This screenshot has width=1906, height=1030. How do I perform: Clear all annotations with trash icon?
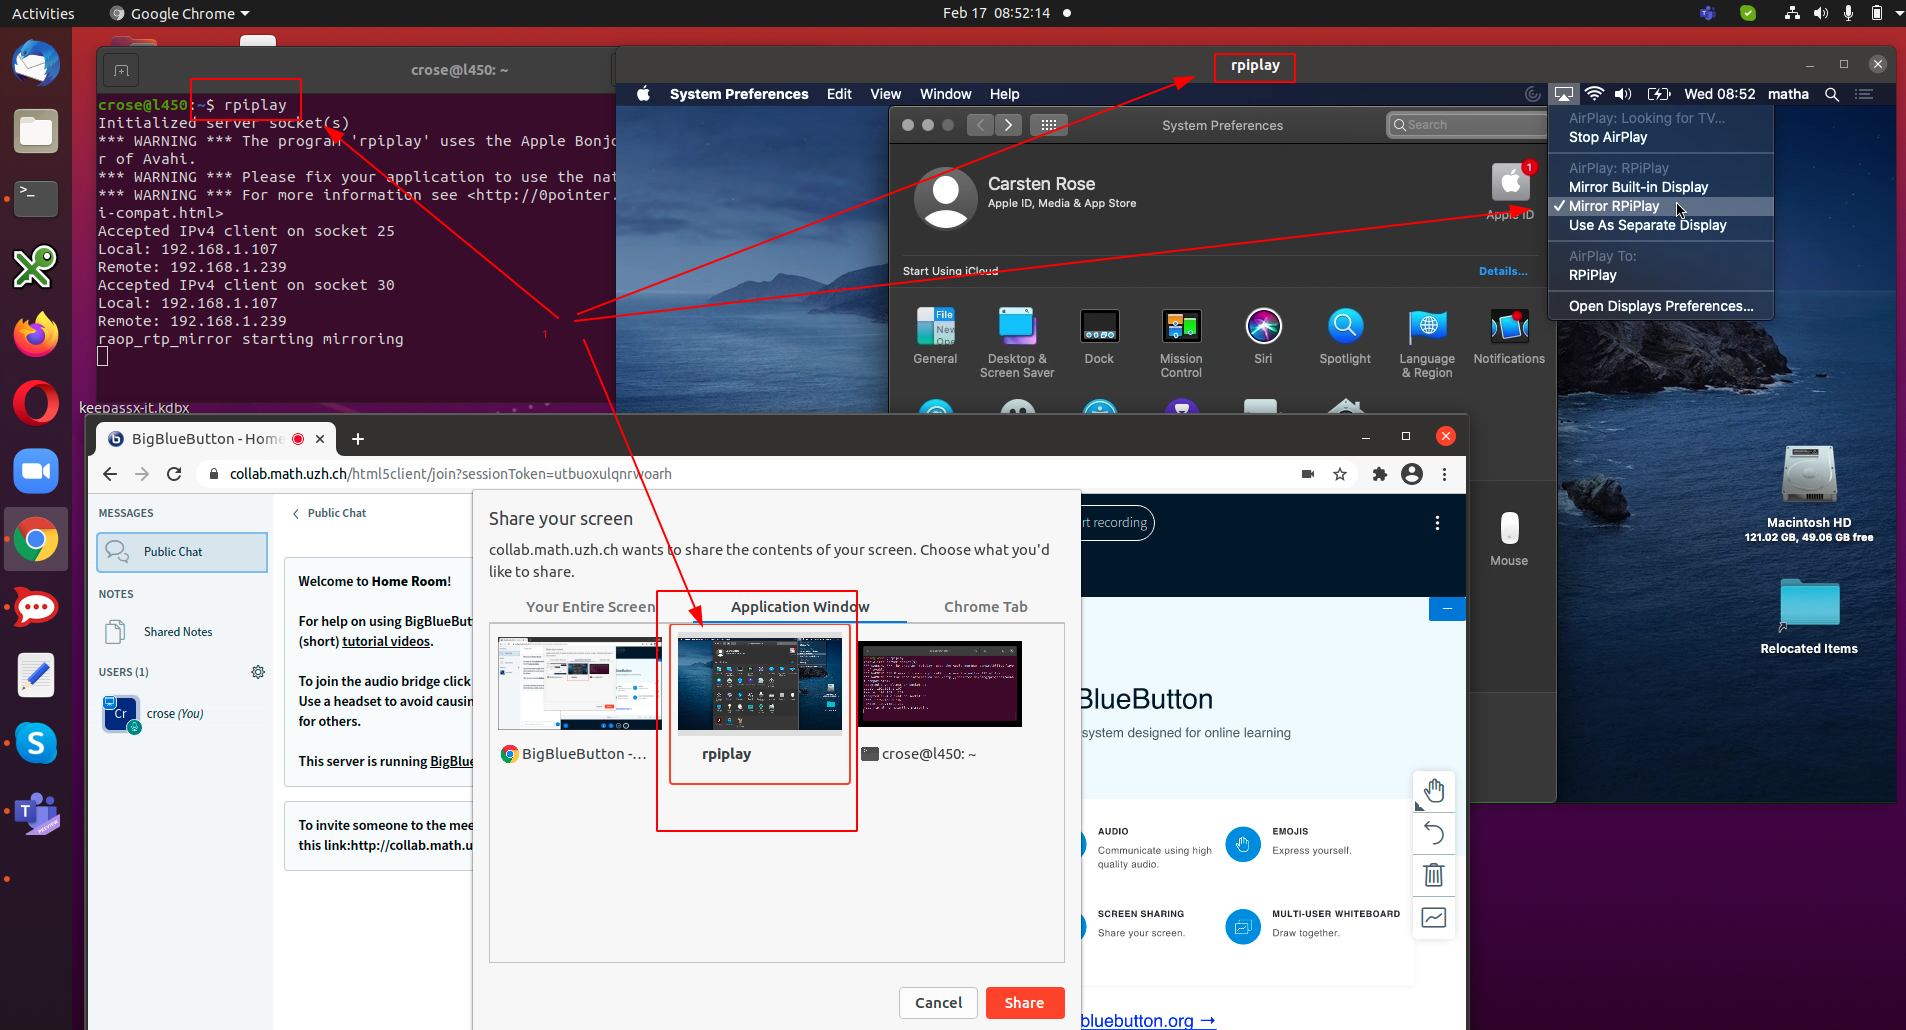point(1434,875)
